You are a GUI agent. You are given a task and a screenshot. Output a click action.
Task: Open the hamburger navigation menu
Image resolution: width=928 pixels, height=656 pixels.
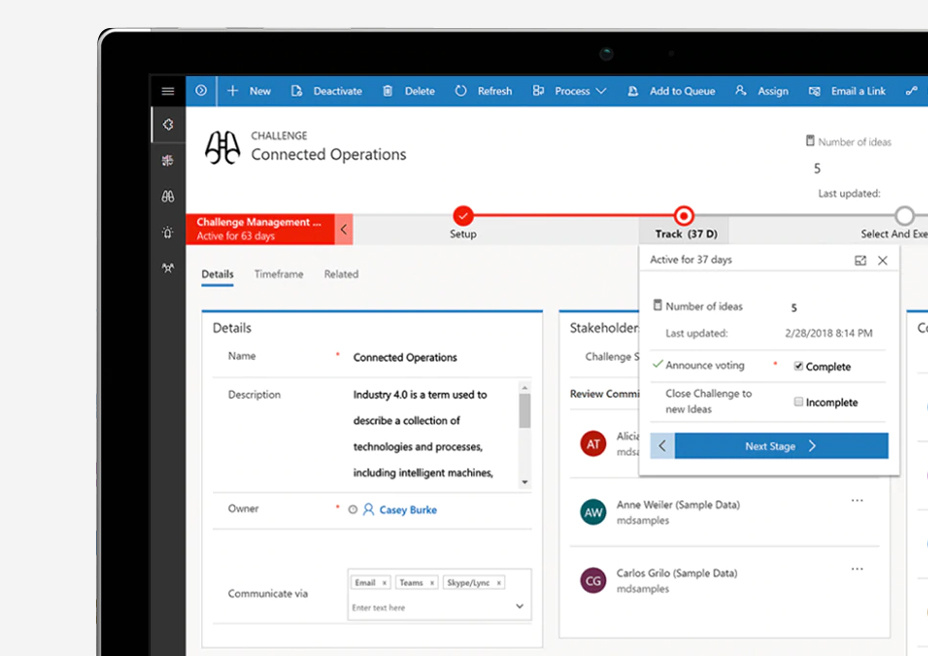tap(168, 91)
